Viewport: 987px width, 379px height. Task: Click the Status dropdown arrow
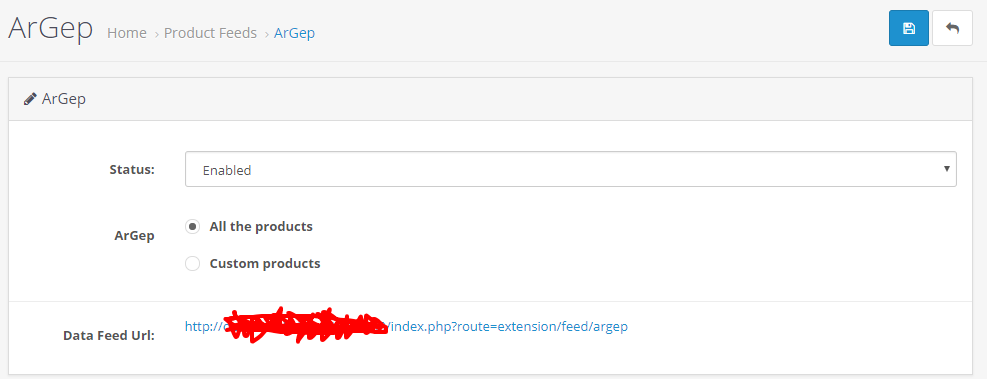(x=946, y=169)
